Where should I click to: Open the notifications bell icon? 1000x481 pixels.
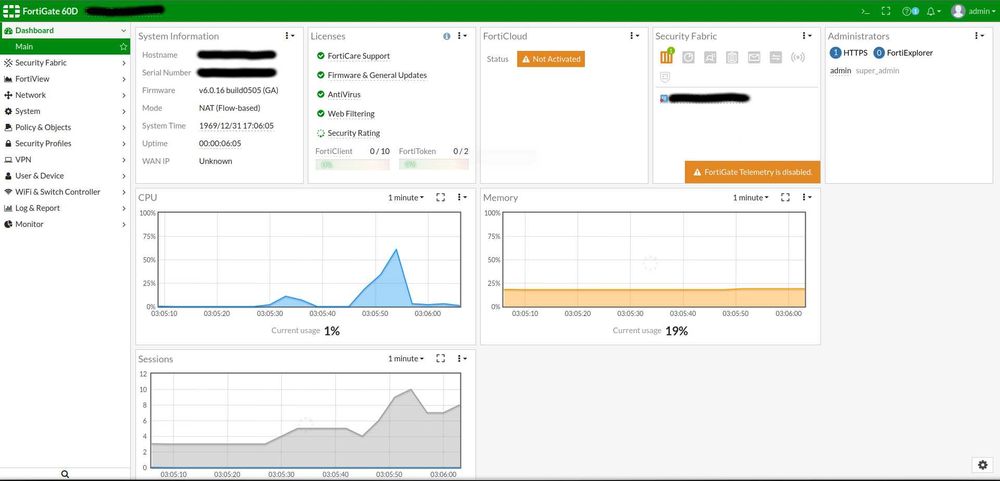point(933,11)
